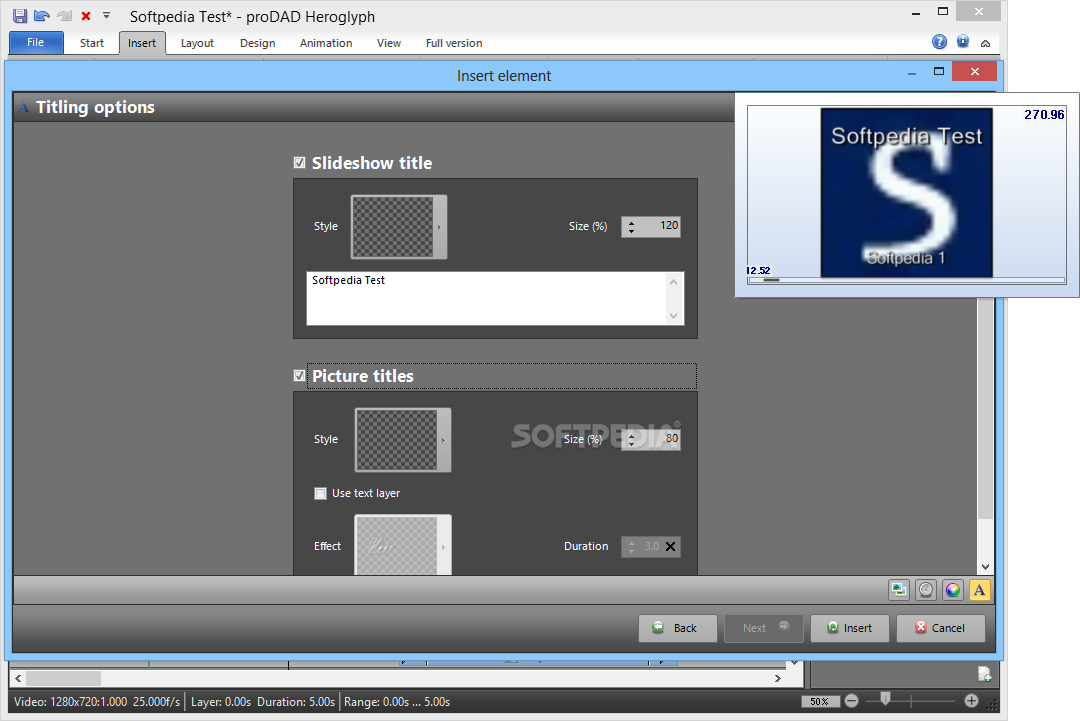Expand the Slideshow title style picker arrow
The width and height of the screenshot is (1080, 721).
coord(440,227)
